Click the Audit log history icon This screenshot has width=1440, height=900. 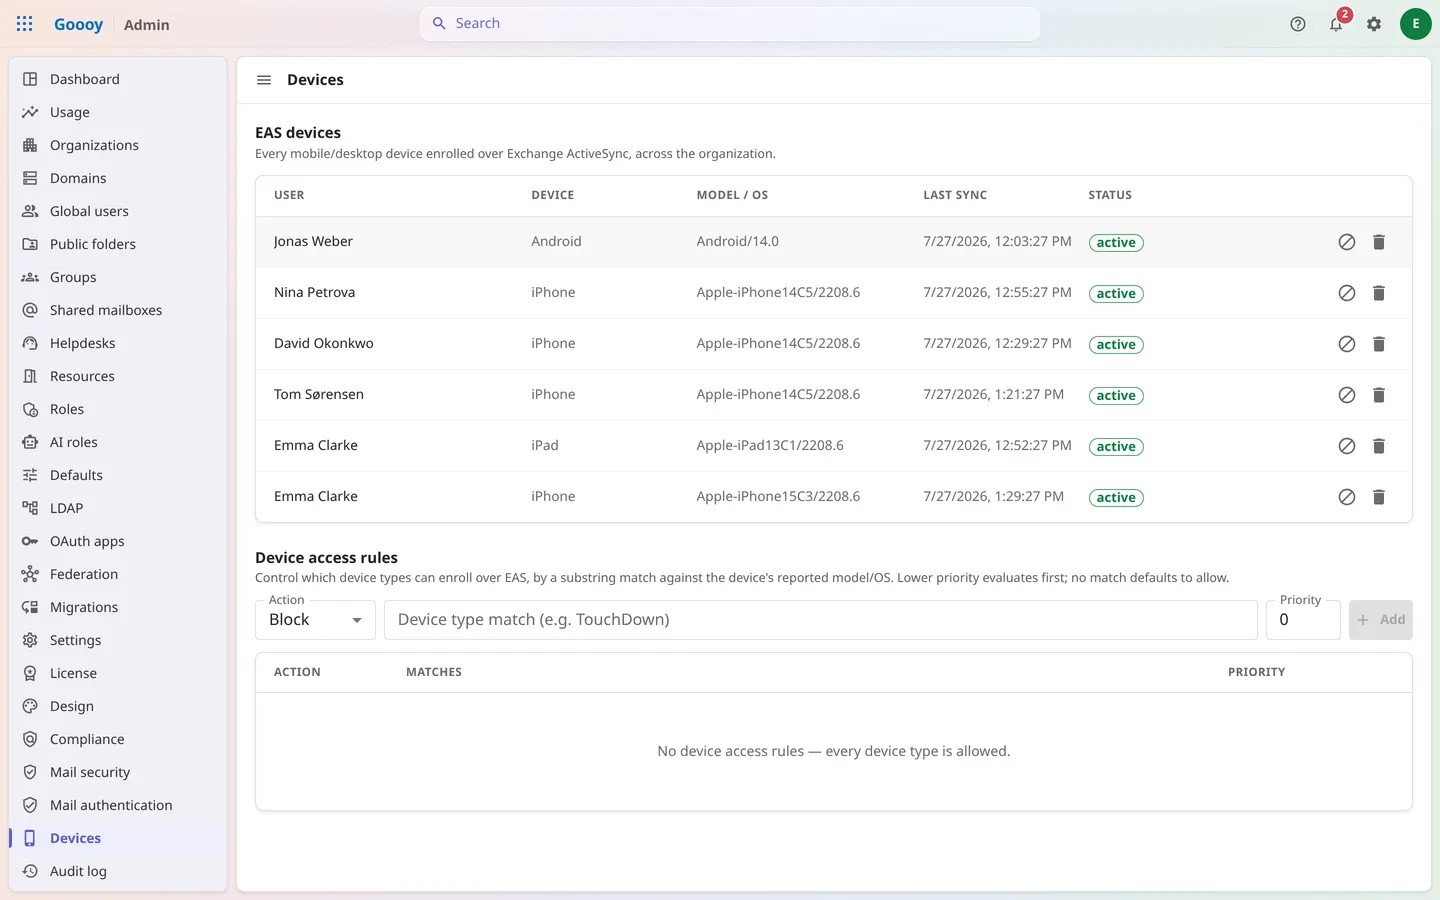(x=30, y=871)
